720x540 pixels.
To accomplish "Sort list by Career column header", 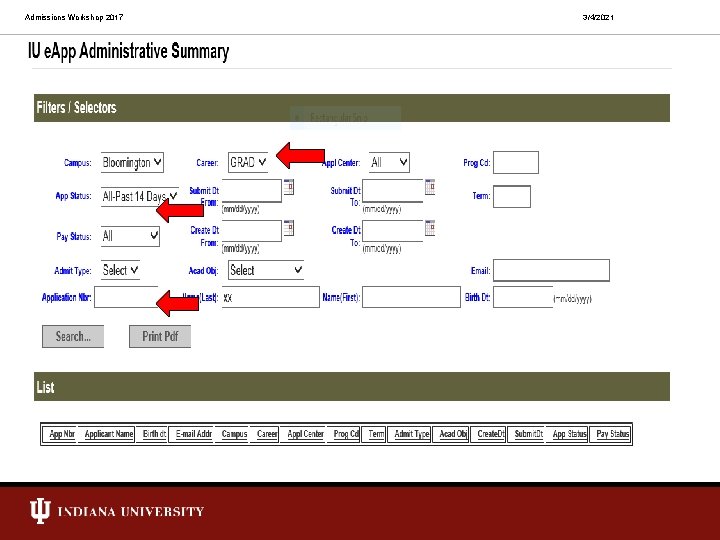I will (x=267, y=434).
